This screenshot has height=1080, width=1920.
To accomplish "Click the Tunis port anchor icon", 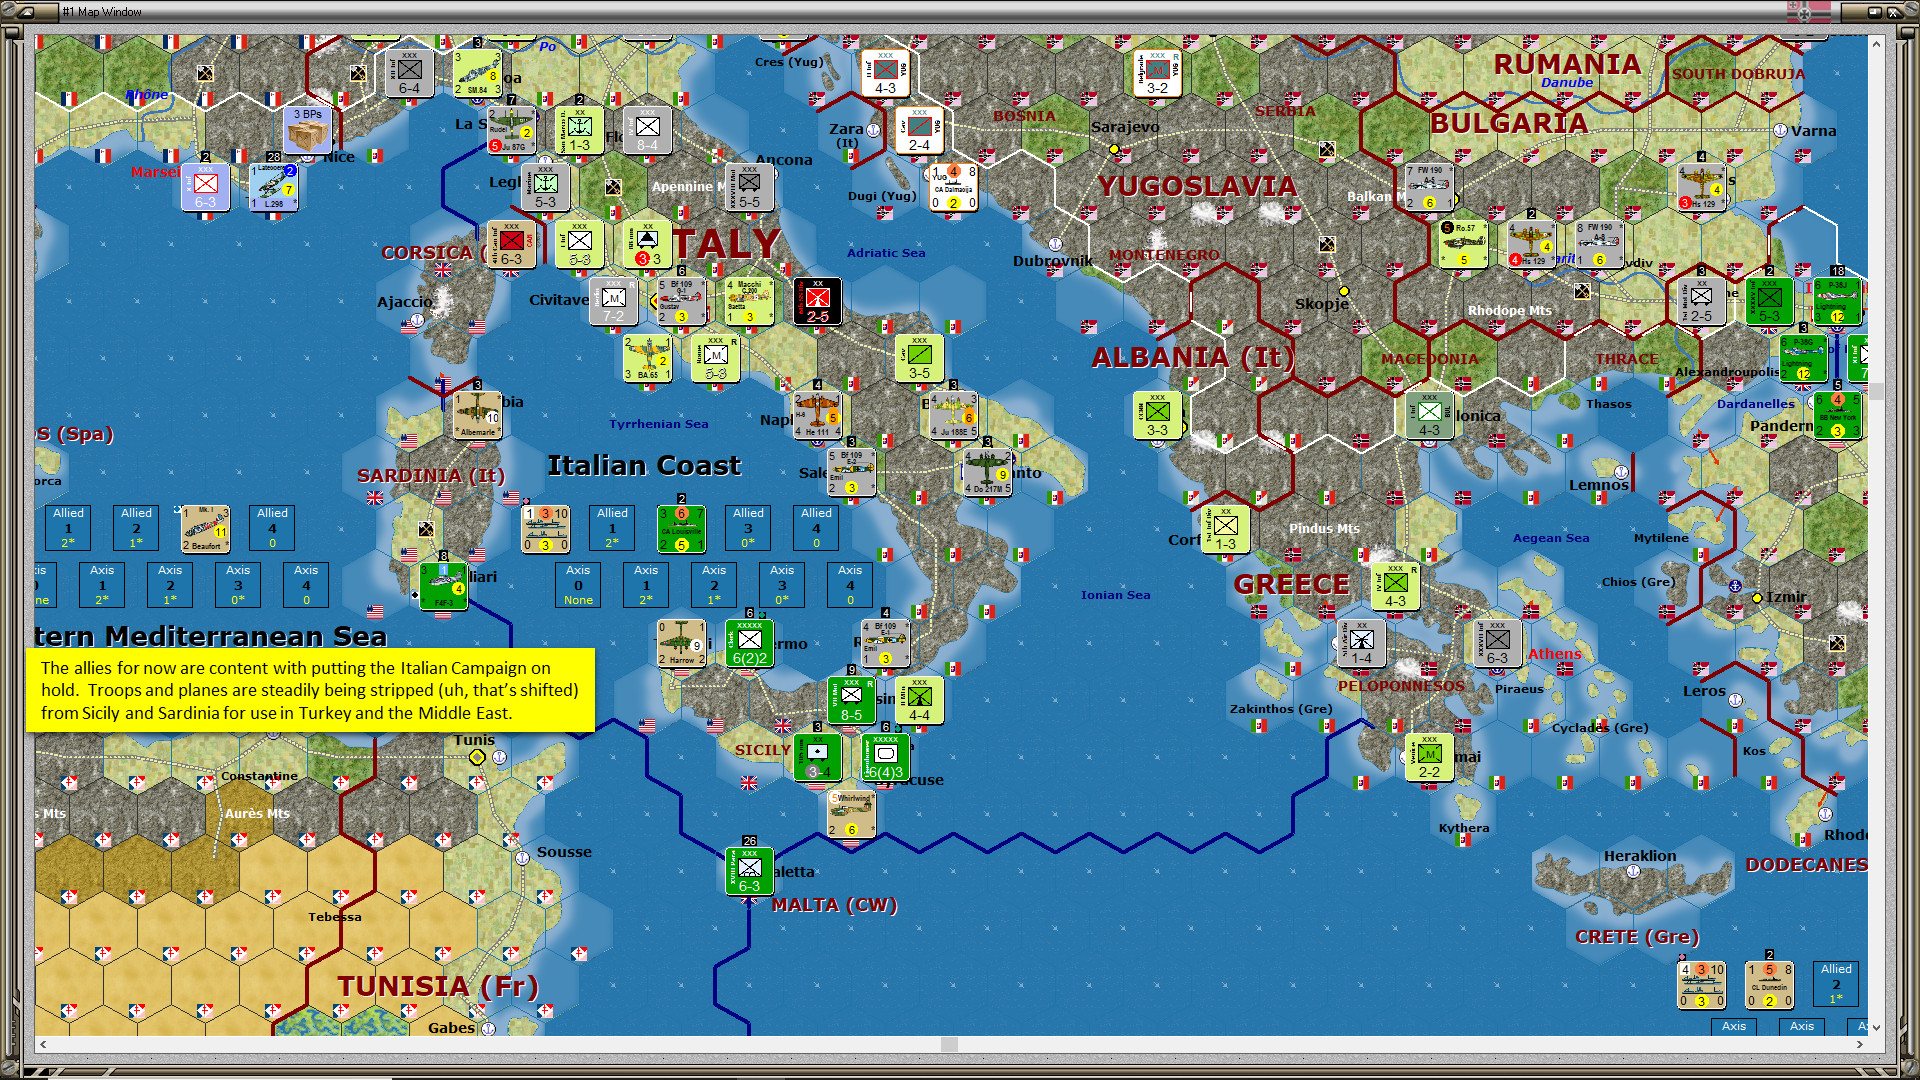I will coord(499,757).
